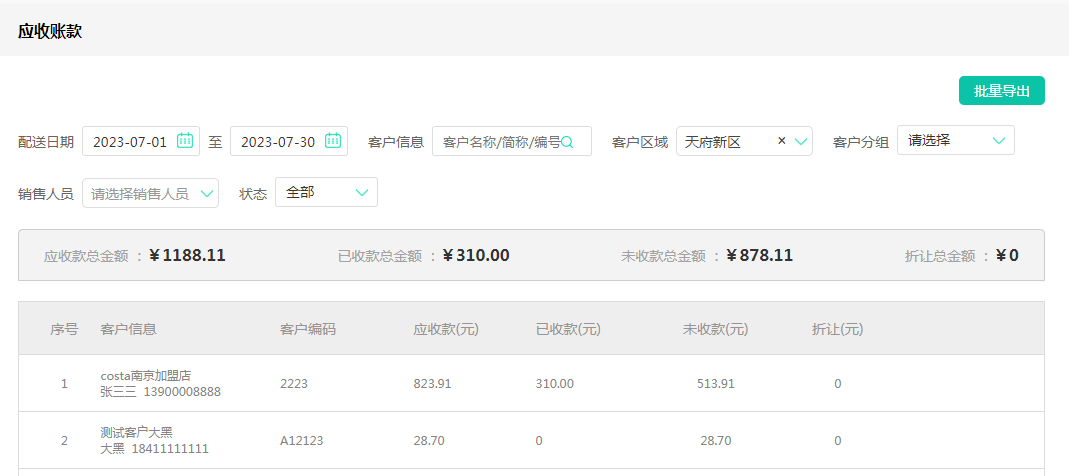The height and width of the screenshot is (476, 1069).
Task: Click the customer search magnifier icon
Action: point(568,142)
